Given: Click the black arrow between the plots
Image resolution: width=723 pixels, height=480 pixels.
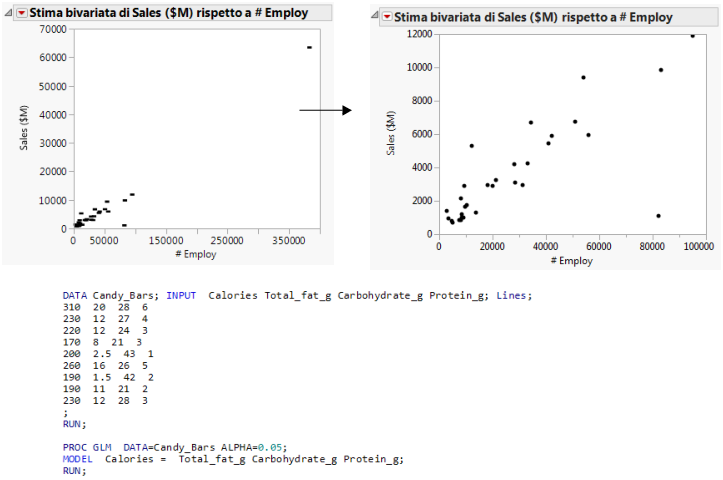Looking at the screenshot, I should tap(325, 110).
